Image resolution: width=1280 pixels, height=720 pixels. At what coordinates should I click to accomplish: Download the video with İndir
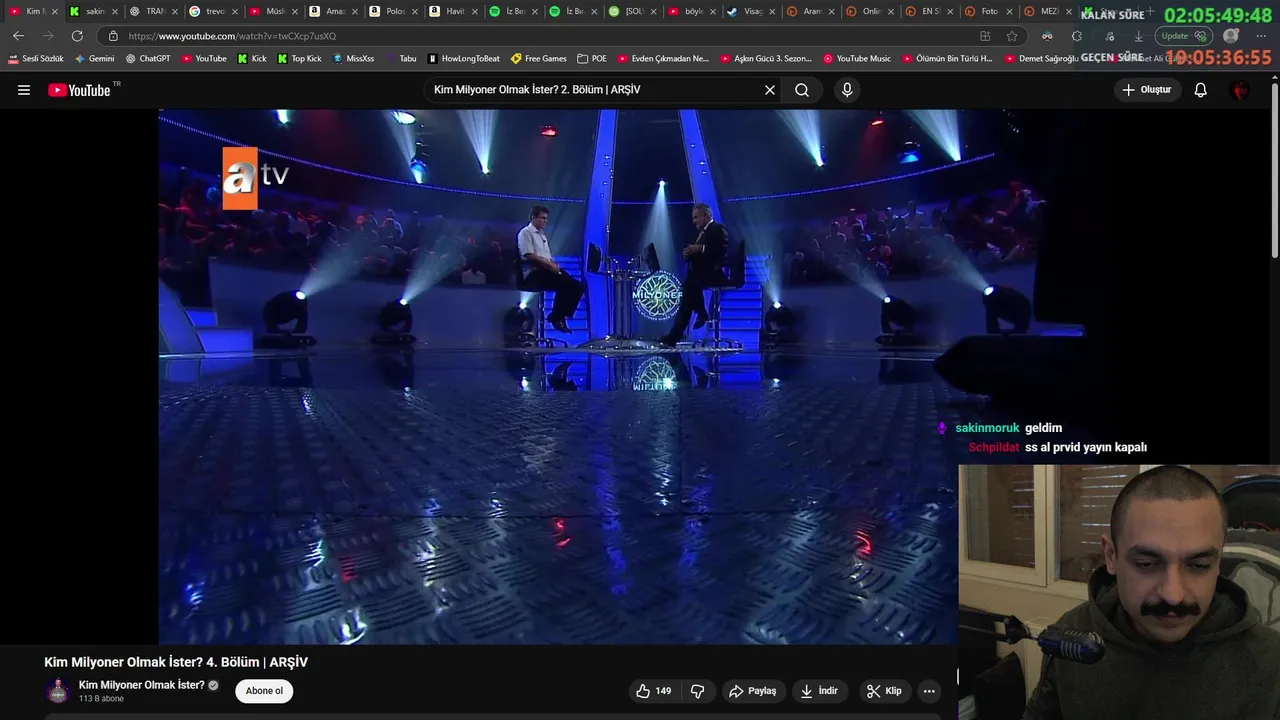(x=819, y=691)
